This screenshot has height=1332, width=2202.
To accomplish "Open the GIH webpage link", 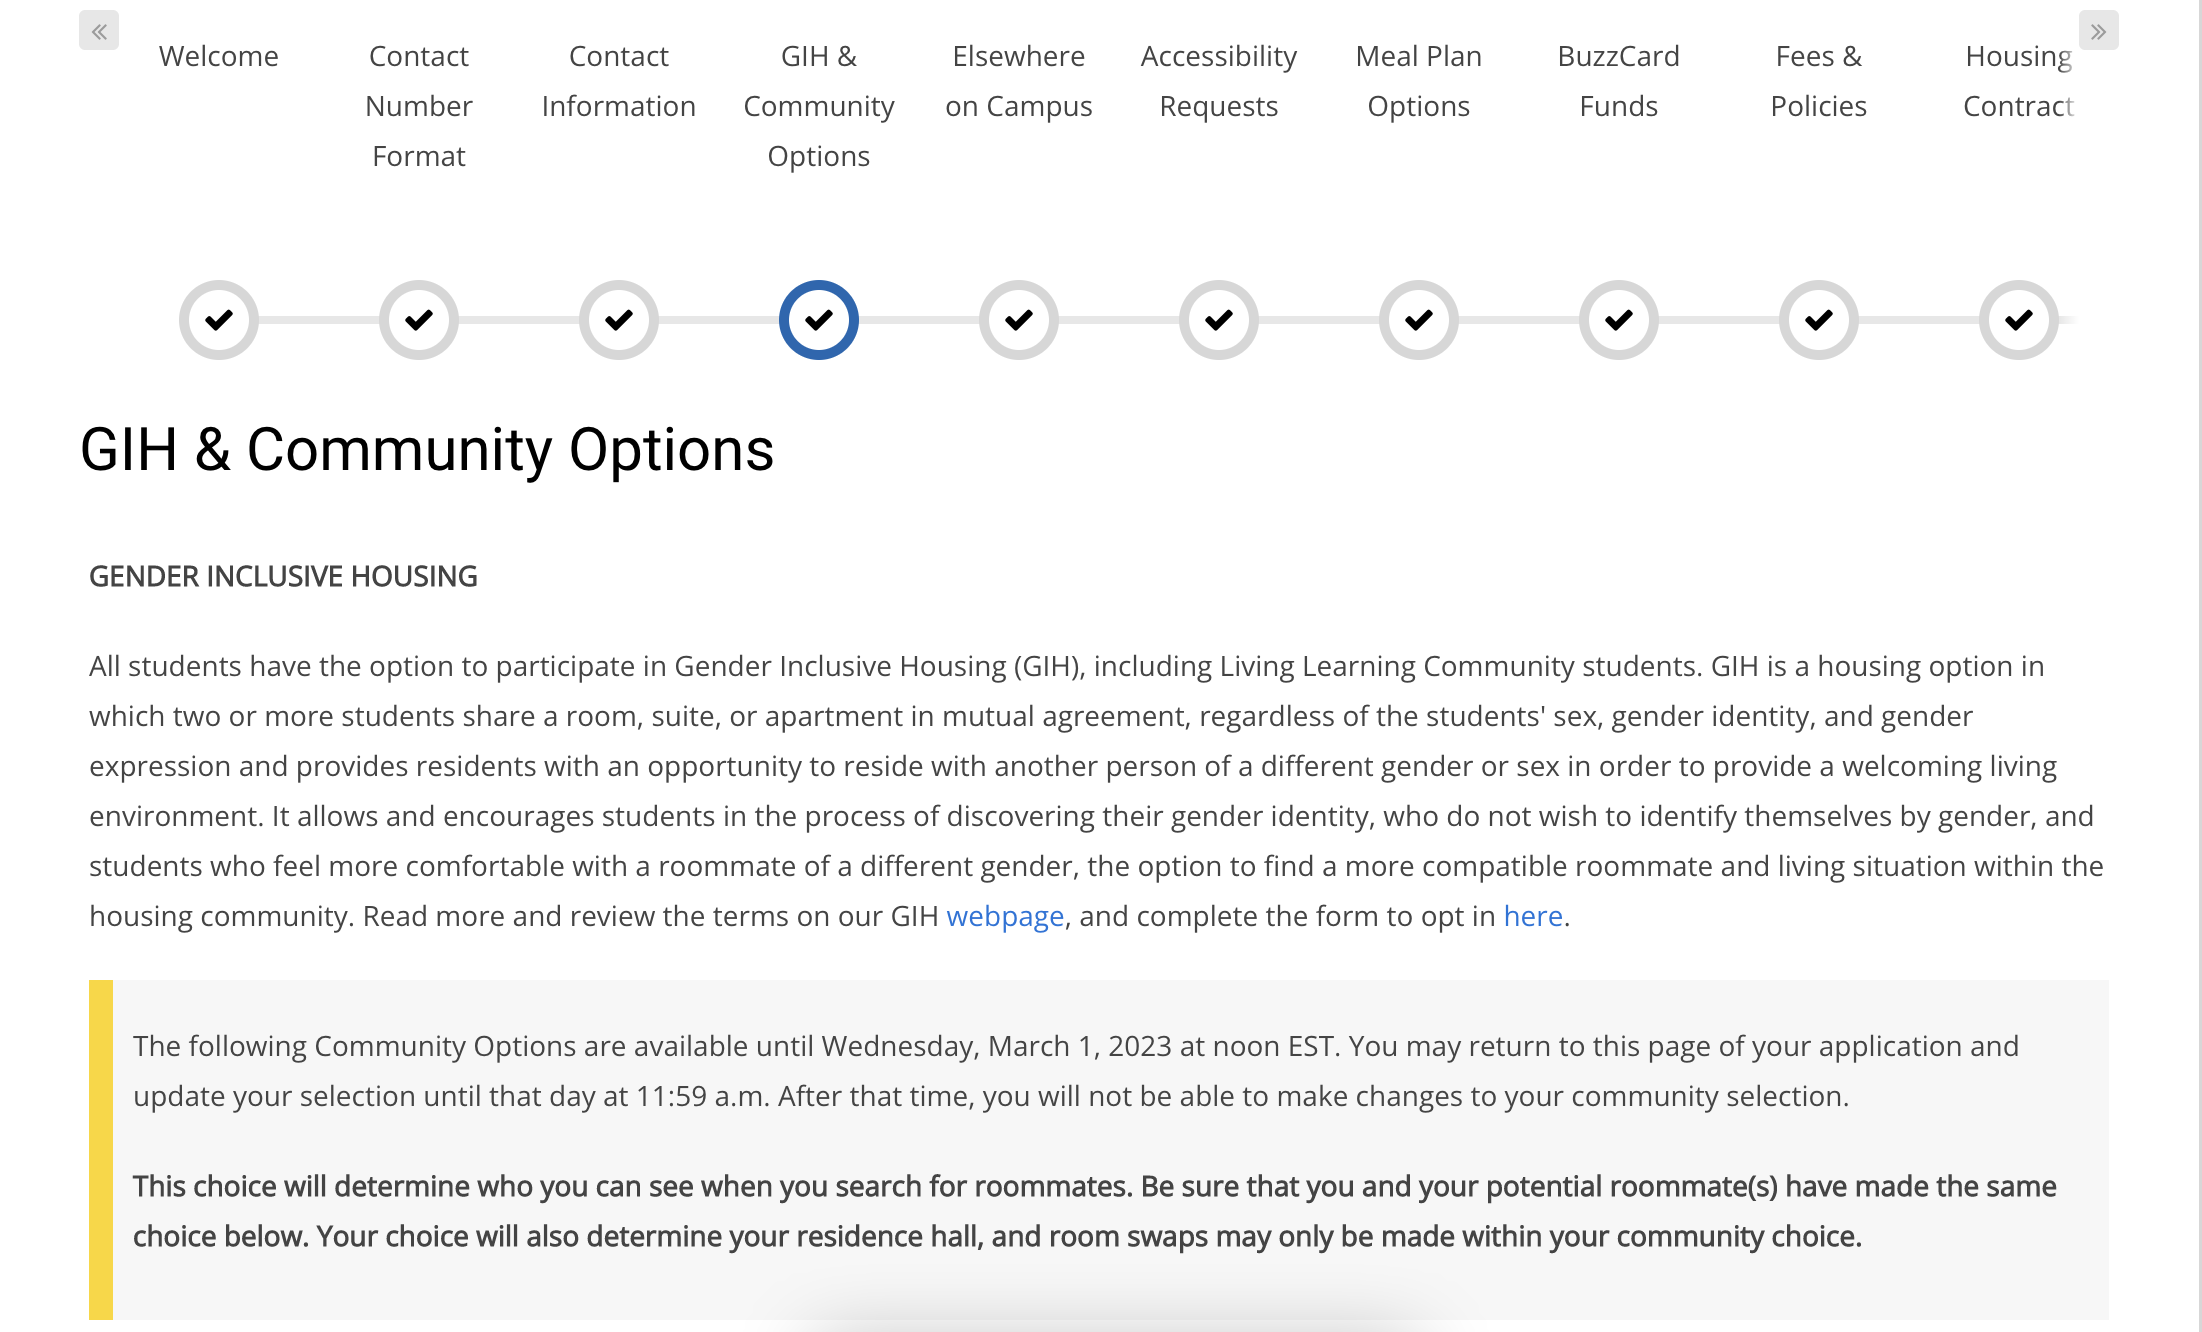I will (1005, 916).
